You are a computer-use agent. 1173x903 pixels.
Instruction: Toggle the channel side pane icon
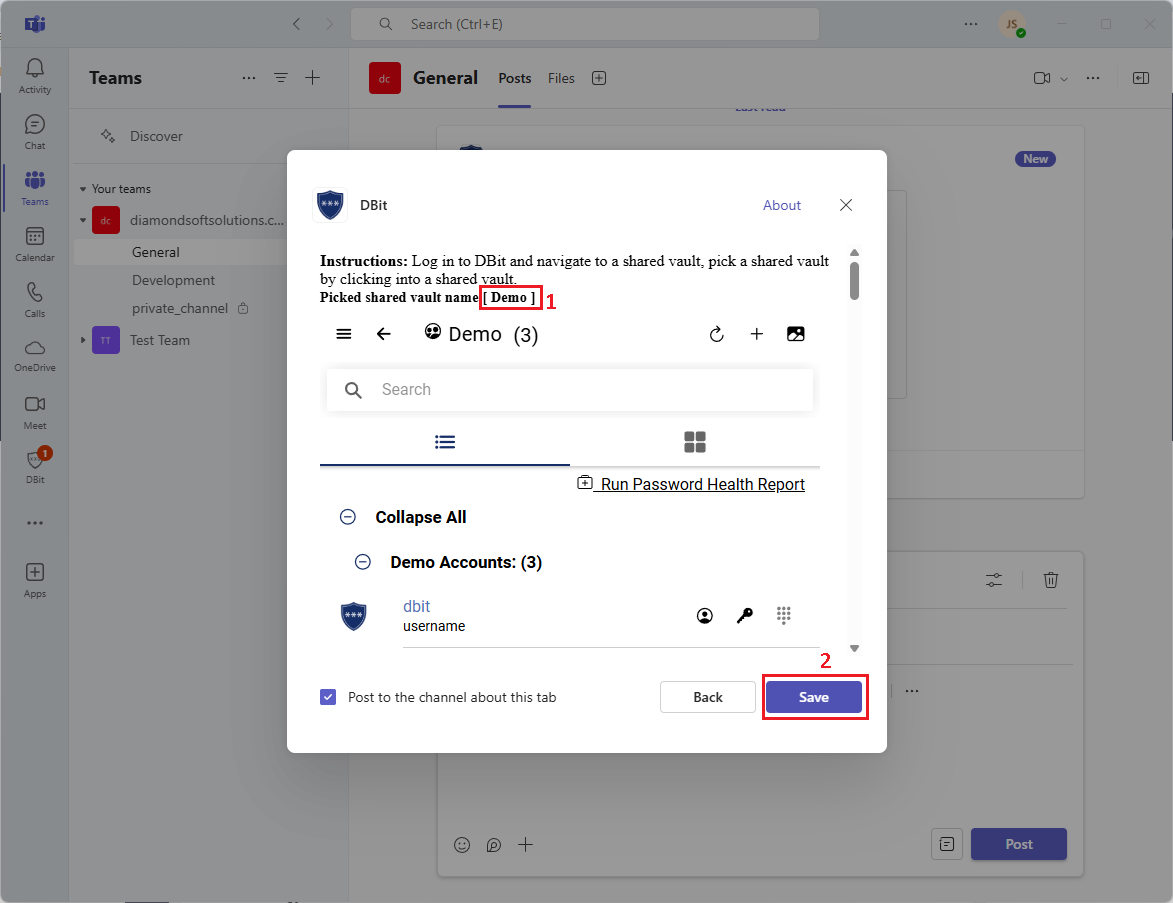pyautogui.click(x=1141, y=79)
